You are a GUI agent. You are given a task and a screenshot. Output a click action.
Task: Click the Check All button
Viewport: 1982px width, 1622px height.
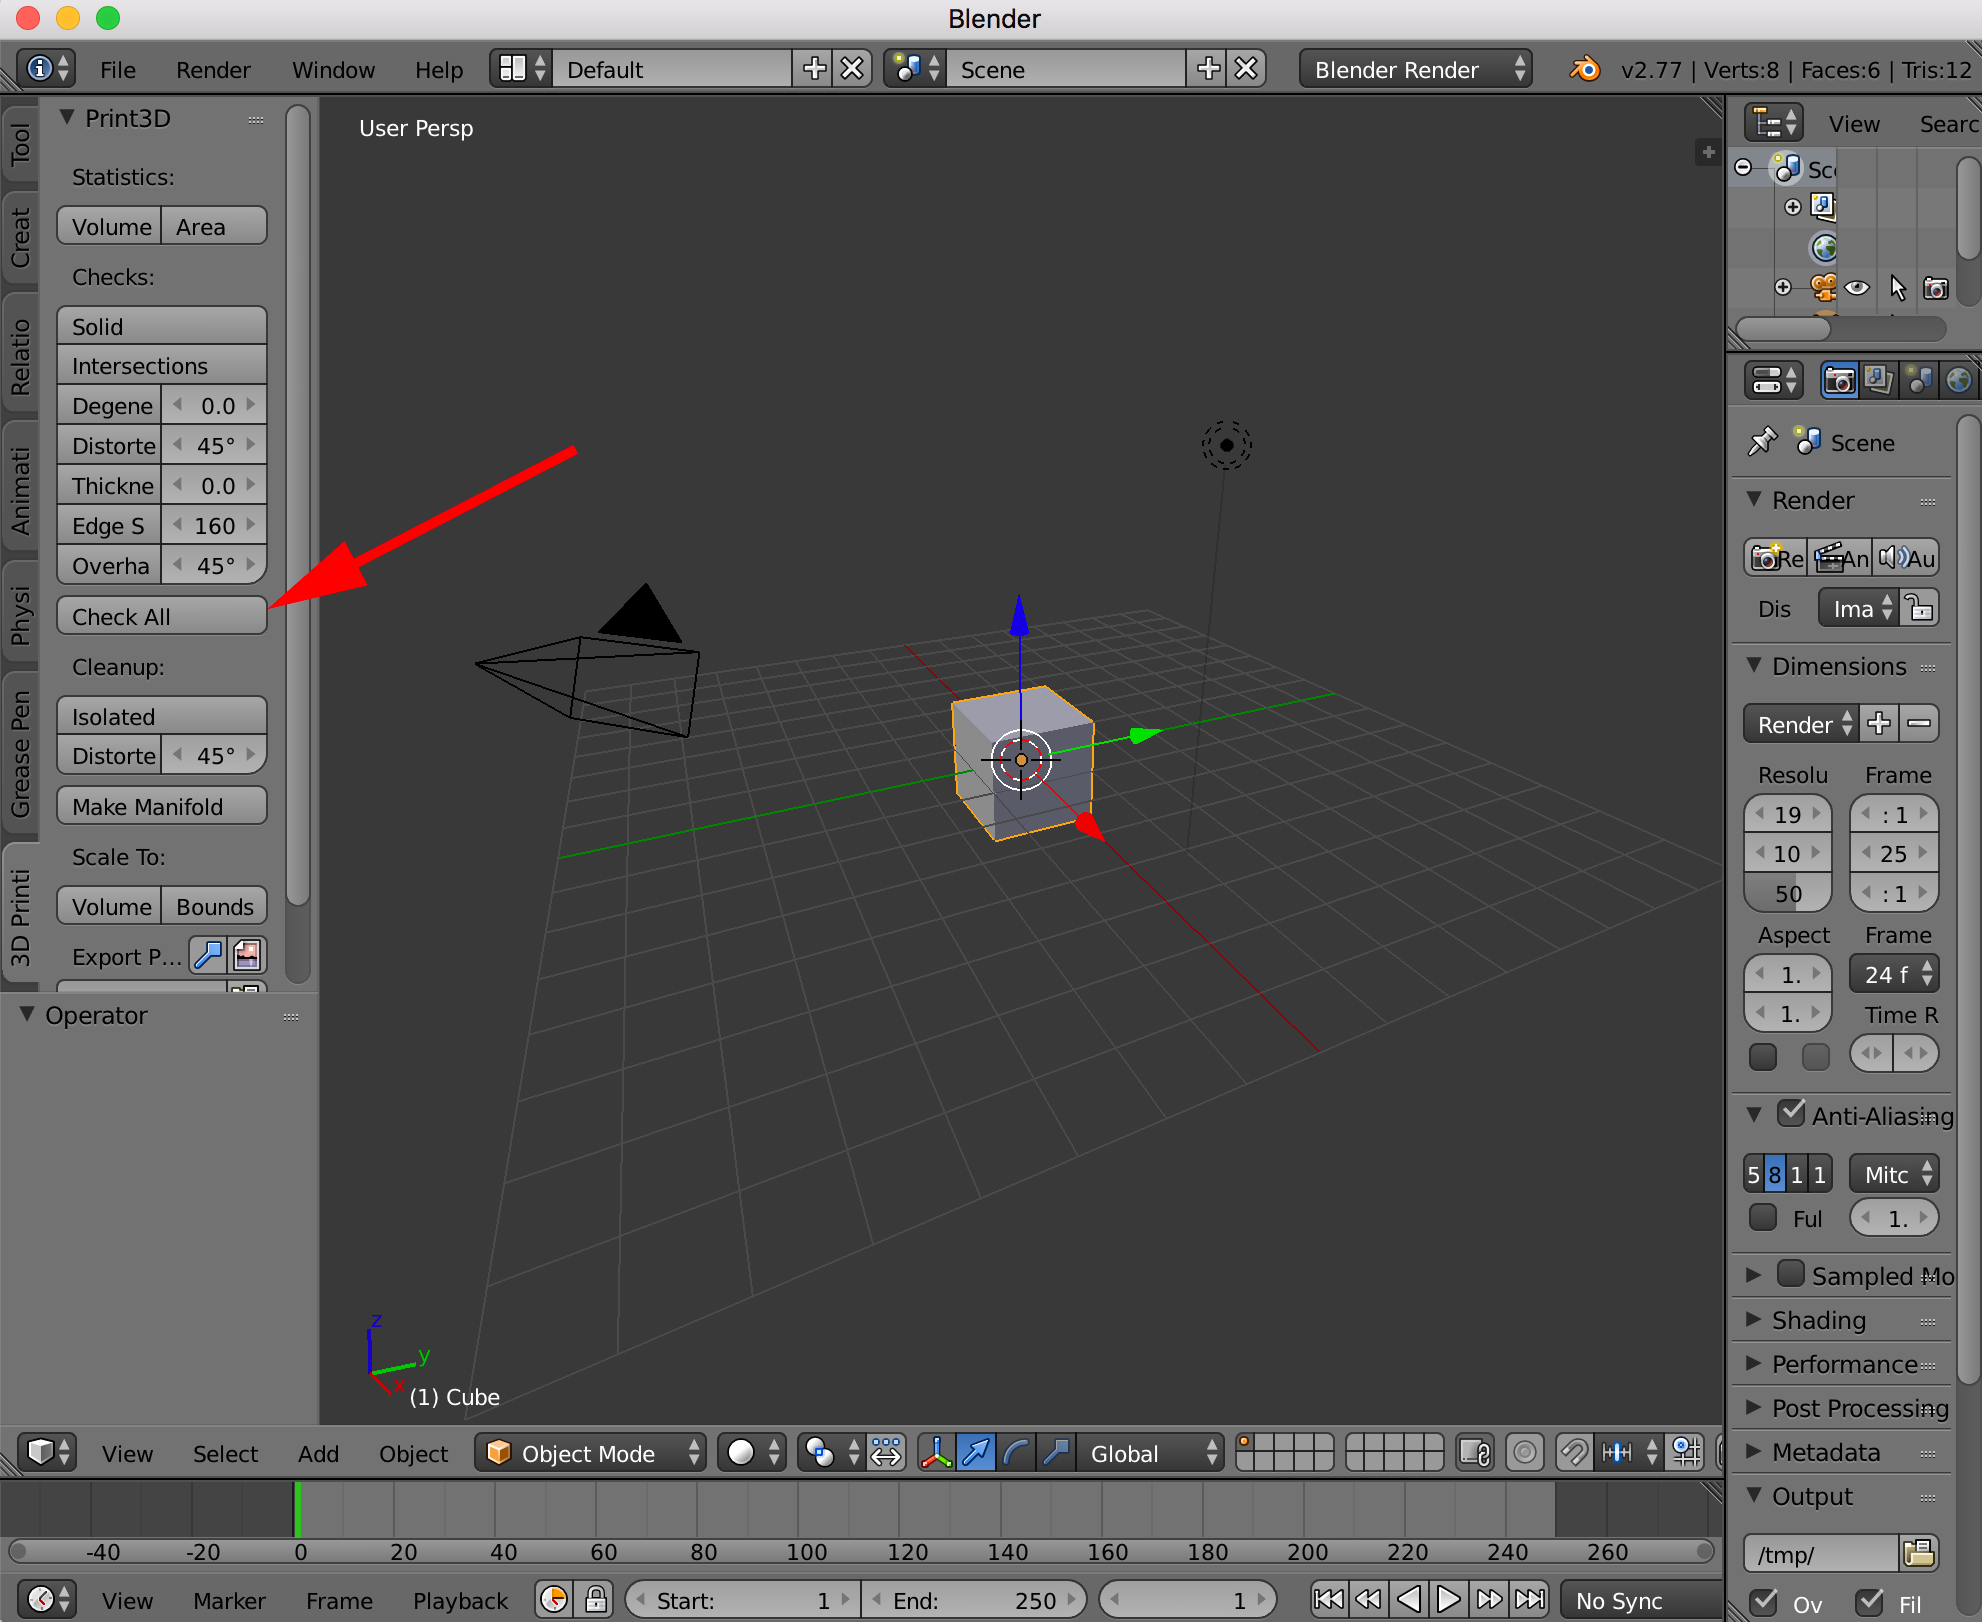[x=161, y=616]
